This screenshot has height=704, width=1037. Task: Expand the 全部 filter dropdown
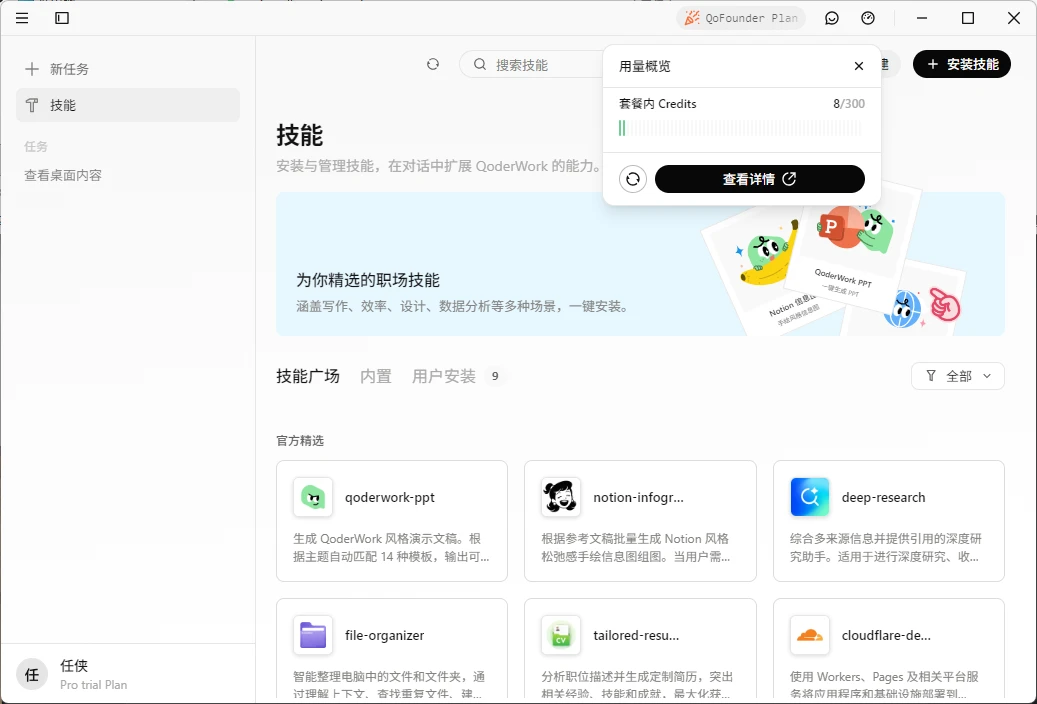(957, 376)
